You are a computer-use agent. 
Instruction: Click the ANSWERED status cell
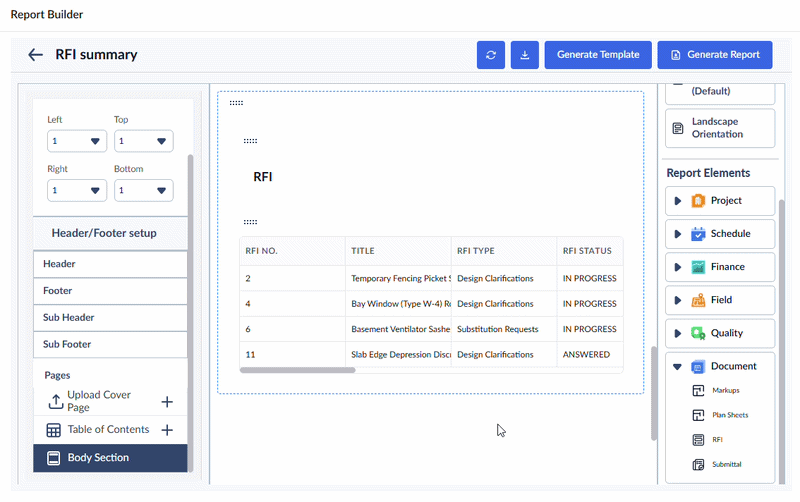(590, 355)
